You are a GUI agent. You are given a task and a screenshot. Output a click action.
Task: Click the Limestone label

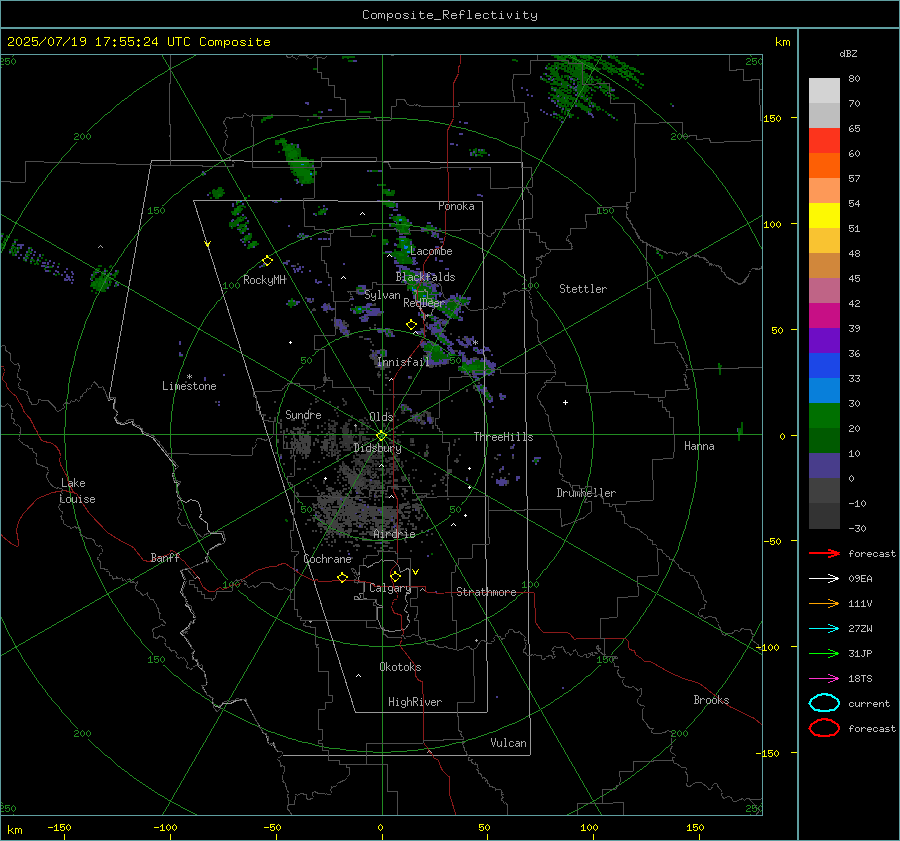point(189,386)
